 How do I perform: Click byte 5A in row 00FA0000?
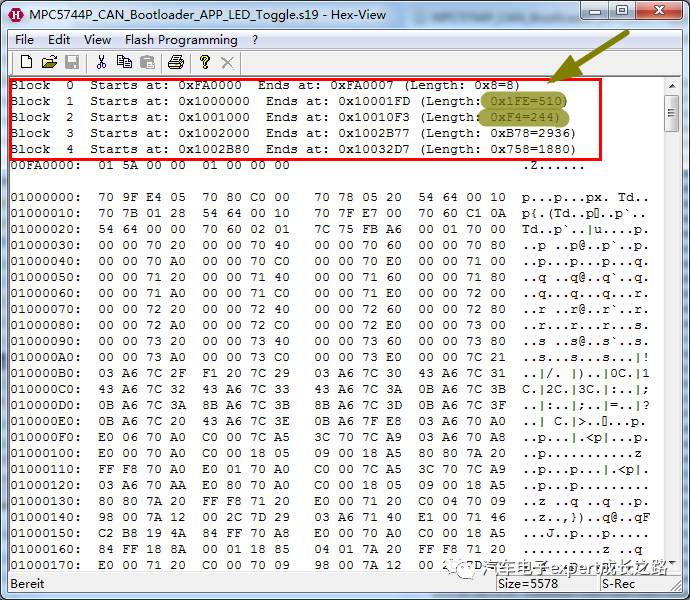130,165
